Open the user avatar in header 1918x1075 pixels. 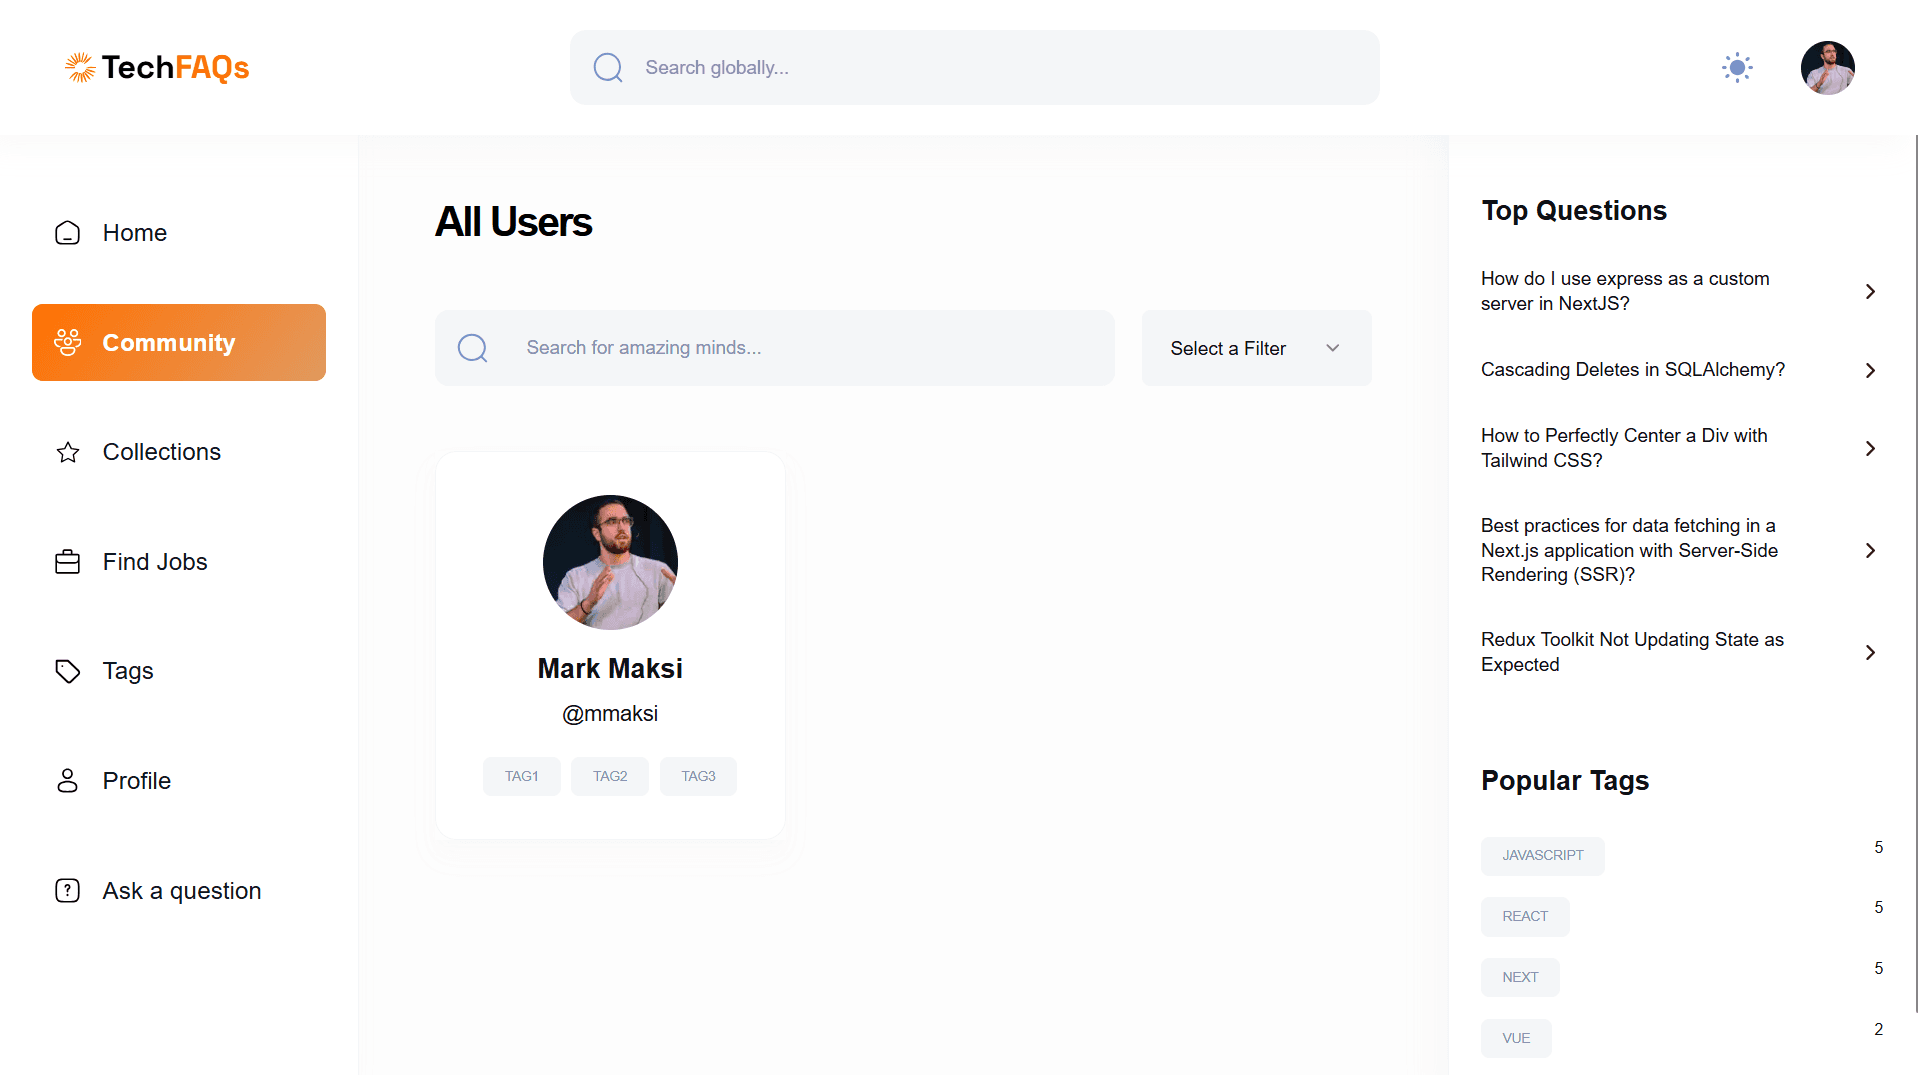tap(1827, 68)
